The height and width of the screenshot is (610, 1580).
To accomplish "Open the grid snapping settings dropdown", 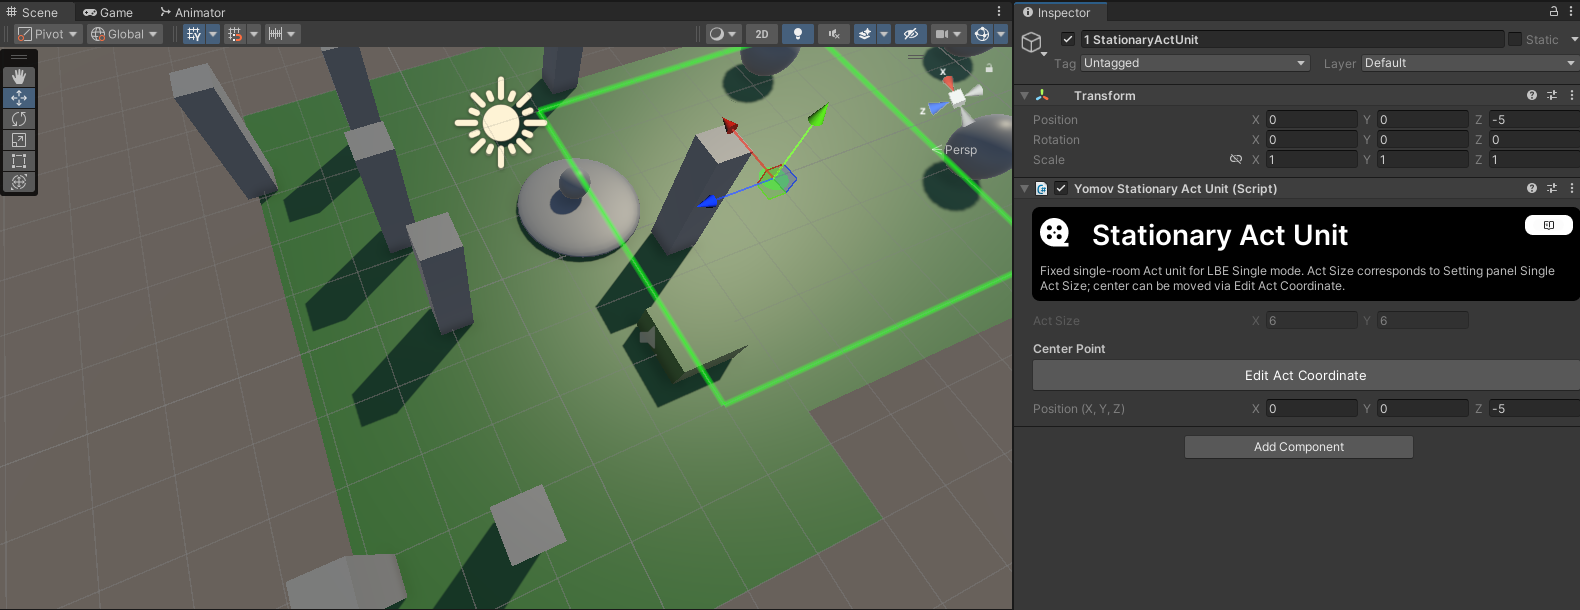I will (254, 34).
